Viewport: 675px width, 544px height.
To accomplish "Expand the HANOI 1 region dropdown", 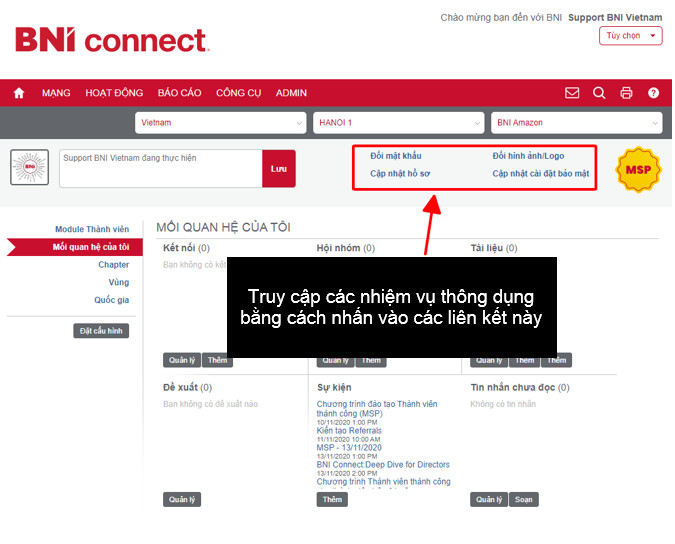I will pos(399,123).
